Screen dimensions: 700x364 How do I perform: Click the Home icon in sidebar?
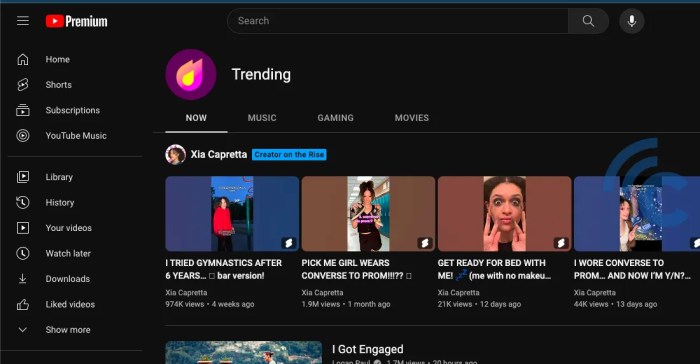(23, 59)
